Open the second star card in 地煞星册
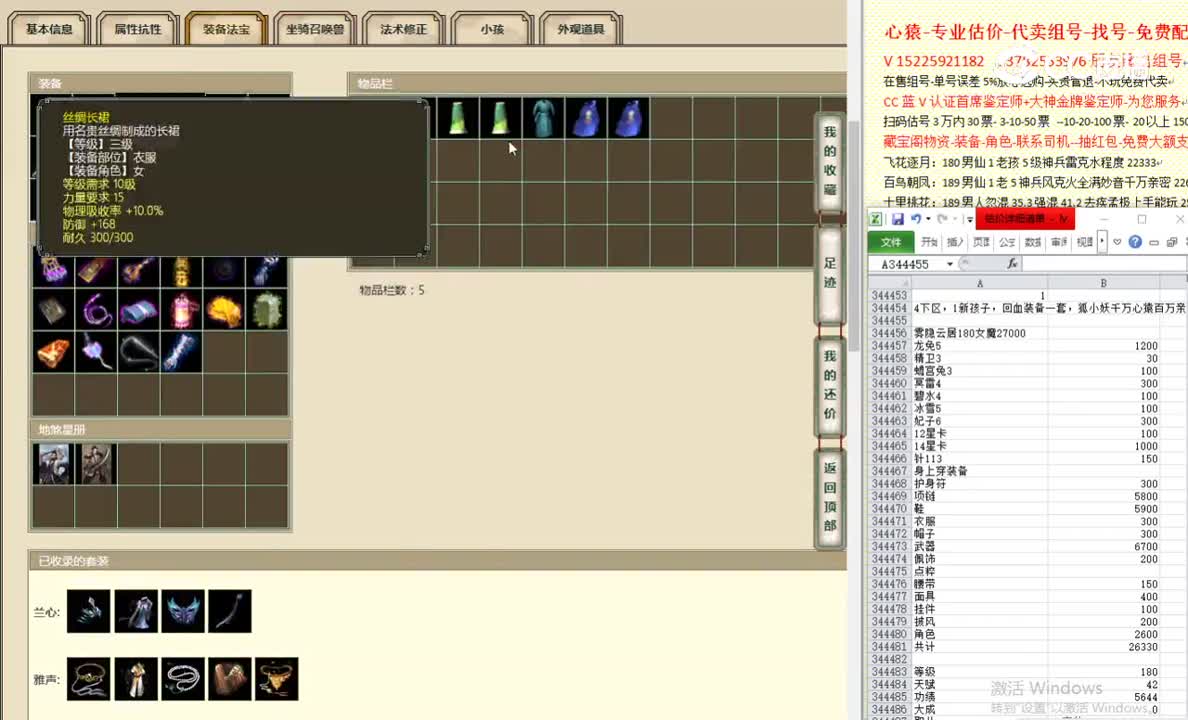This screenshot has height=720, width=1188. [x=96, y=464]
